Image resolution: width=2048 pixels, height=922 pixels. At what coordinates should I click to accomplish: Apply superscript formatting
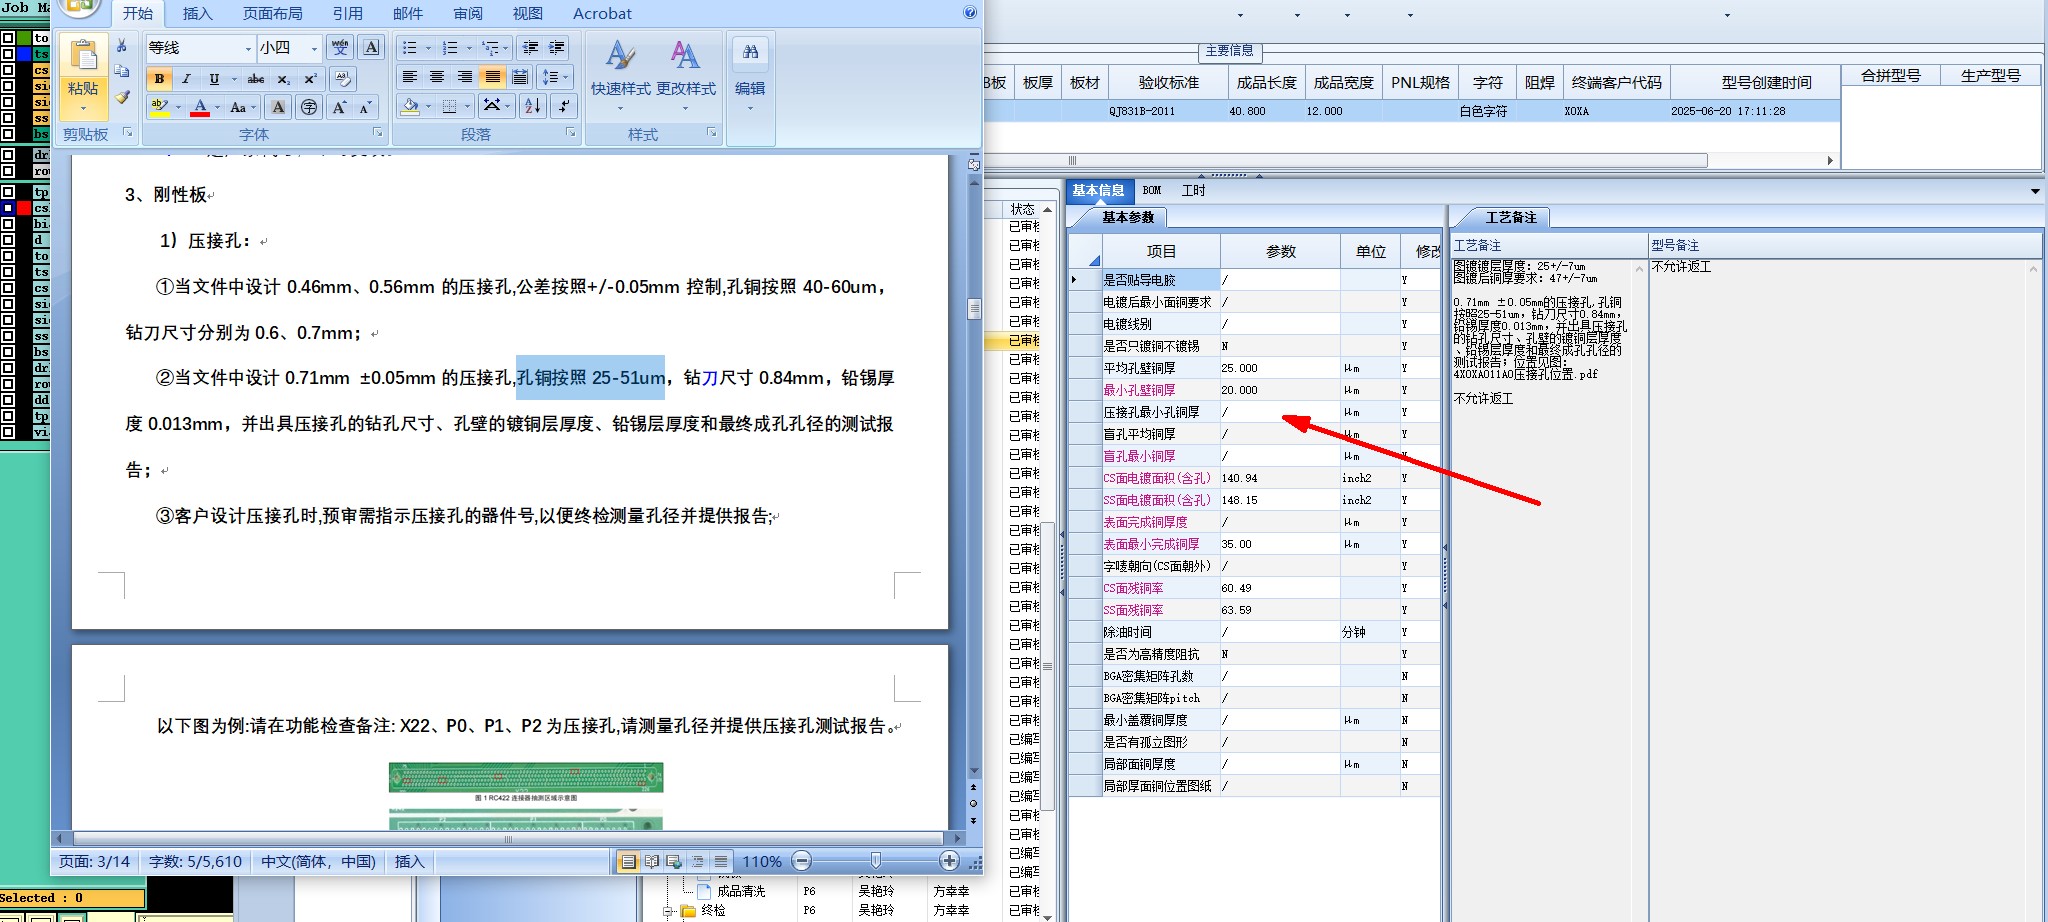click(x=310, y=79)
